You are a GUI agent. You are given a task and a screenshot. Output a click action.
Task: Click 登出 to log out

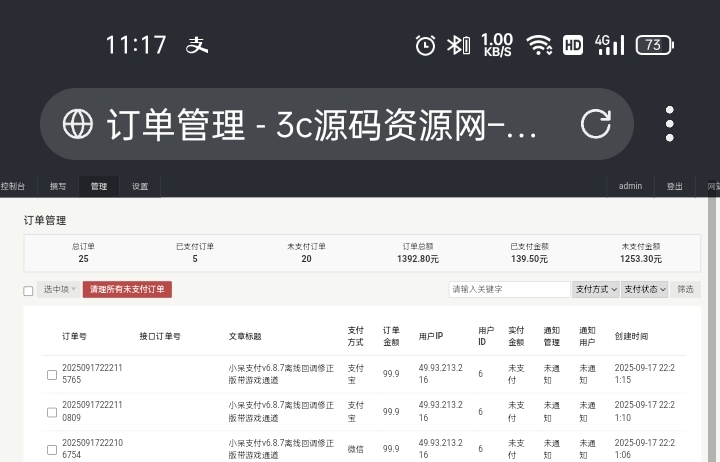tap(674, 186)
